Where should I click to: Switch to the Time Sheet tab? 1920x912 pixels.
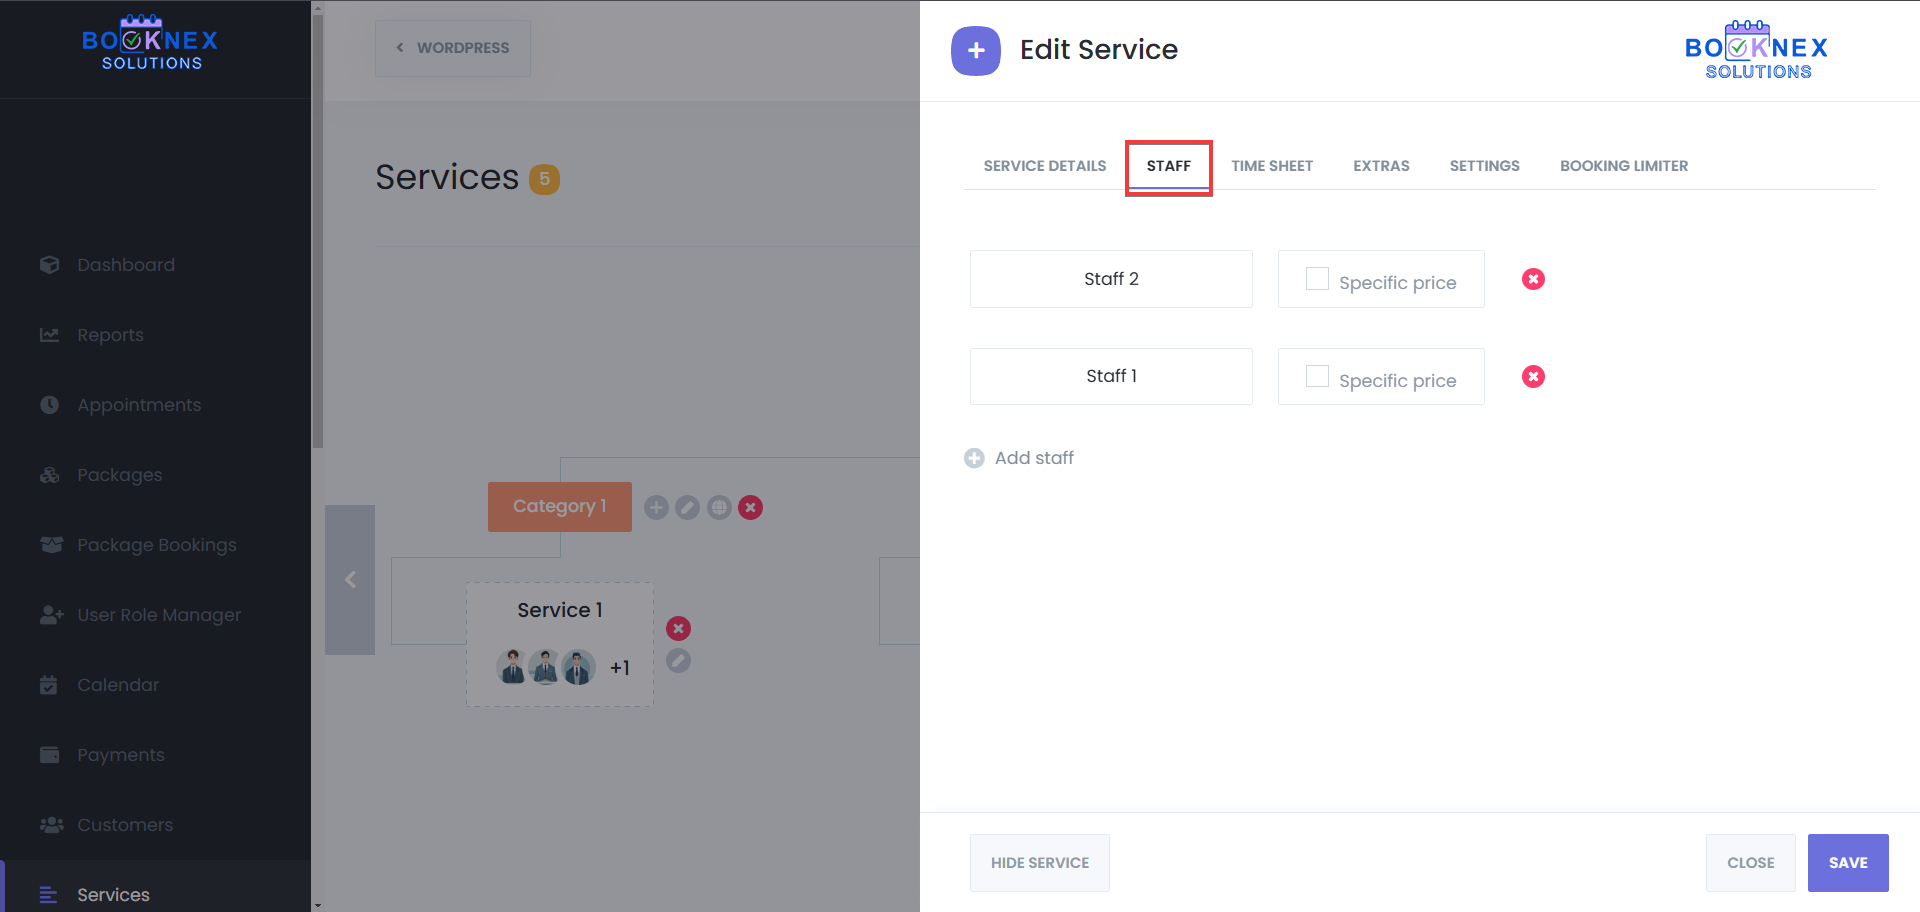point(1271,166)
